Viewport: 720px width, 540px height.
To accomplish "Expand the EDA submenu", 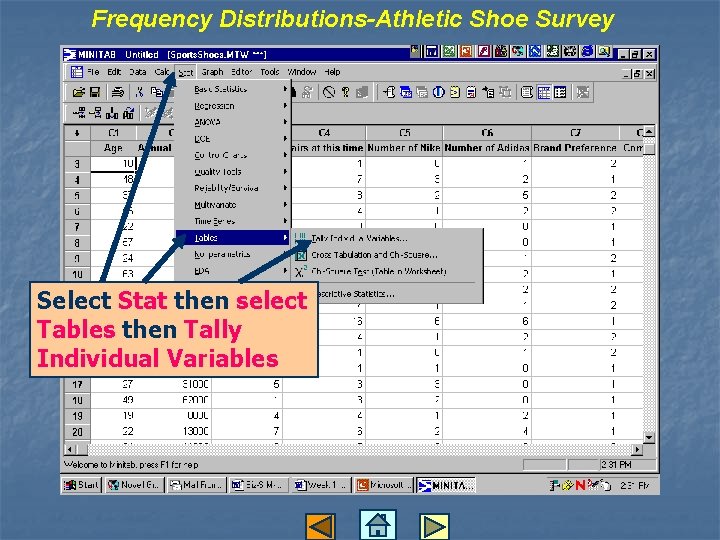I will tap(233, 271).
